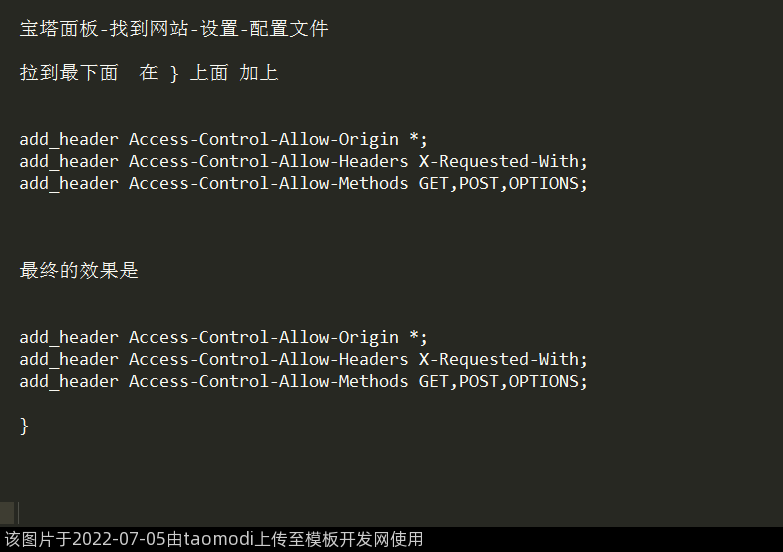Viewport: 783px width, 552px height.
Task: Click Access-Control-Allow-Headers in the second code block
Action: click(268, 359)
